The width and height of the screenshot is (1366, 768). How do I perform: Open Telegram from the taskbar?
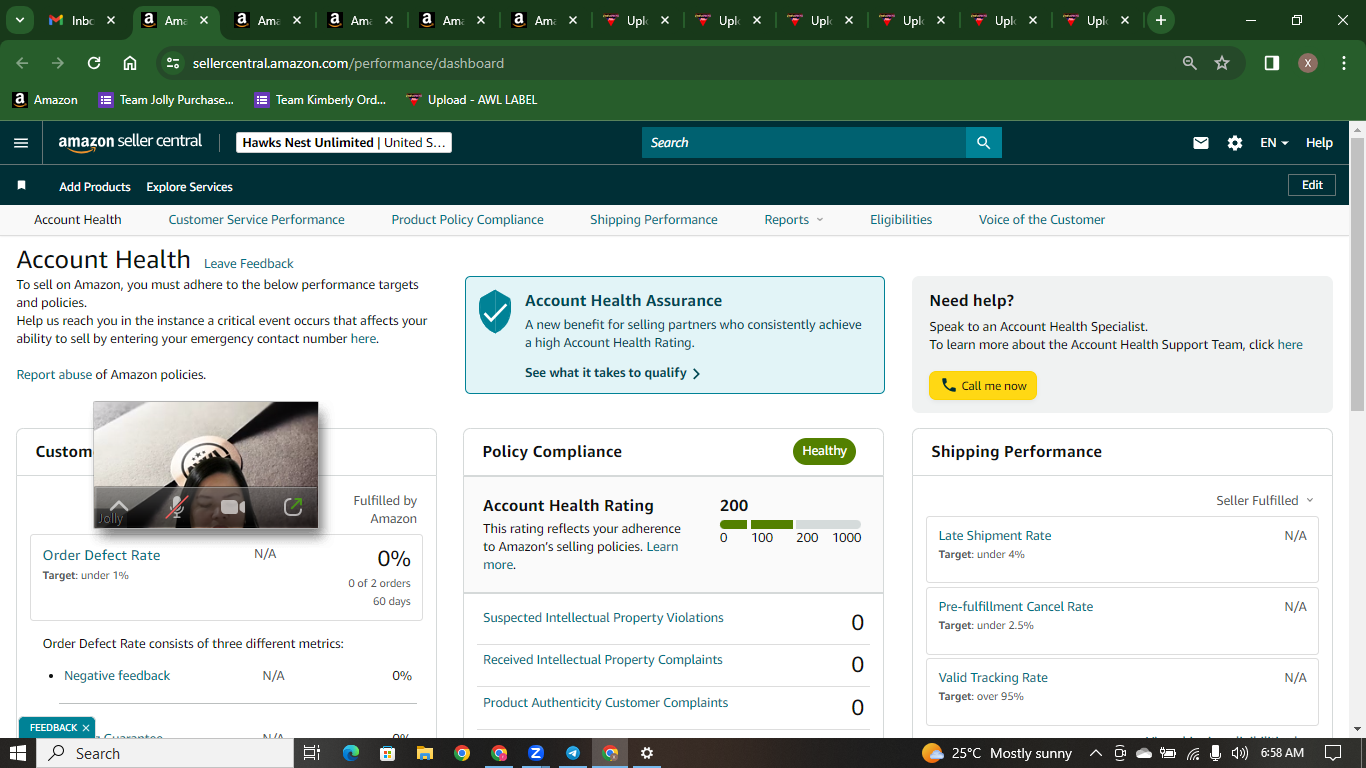(x=573, y=753)
